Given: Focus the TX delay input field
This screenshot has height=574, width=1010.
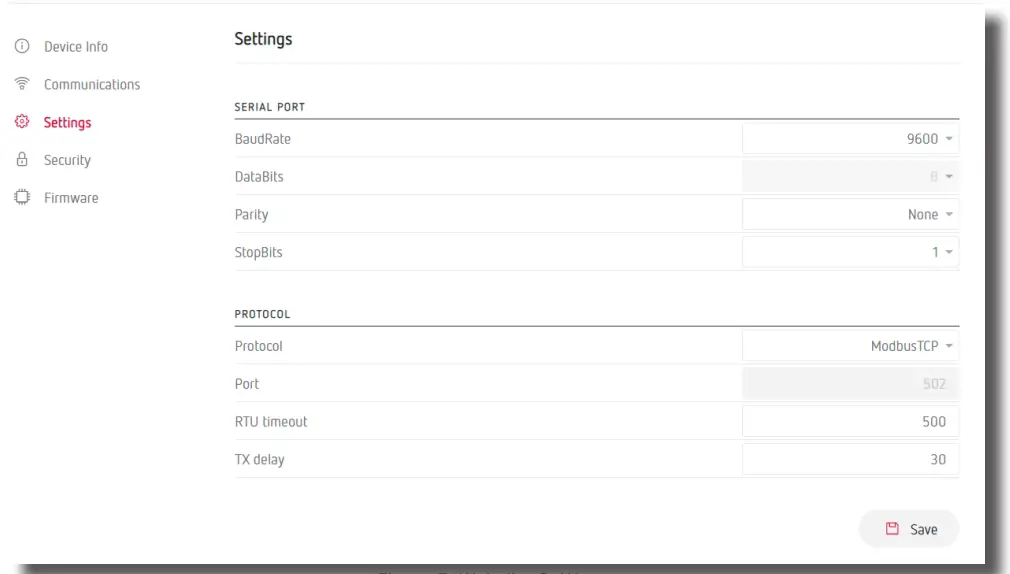Looking at the screenshot, I should click(x=850, y=460).
